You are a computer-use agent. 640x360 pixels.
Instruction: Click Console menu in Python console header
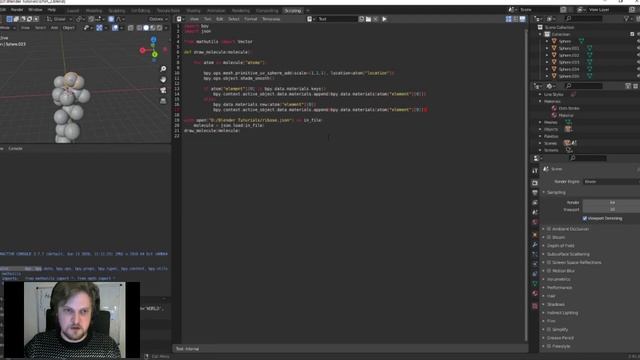pos(15,149)
